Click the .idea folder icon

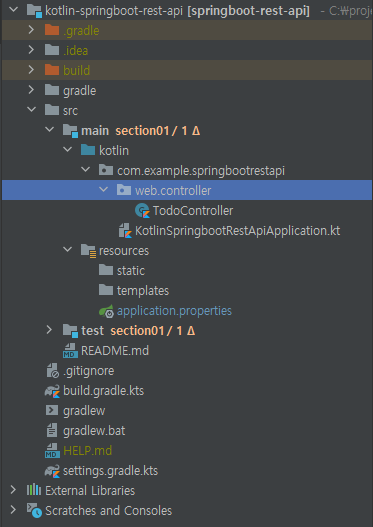(x=52, y=50)
